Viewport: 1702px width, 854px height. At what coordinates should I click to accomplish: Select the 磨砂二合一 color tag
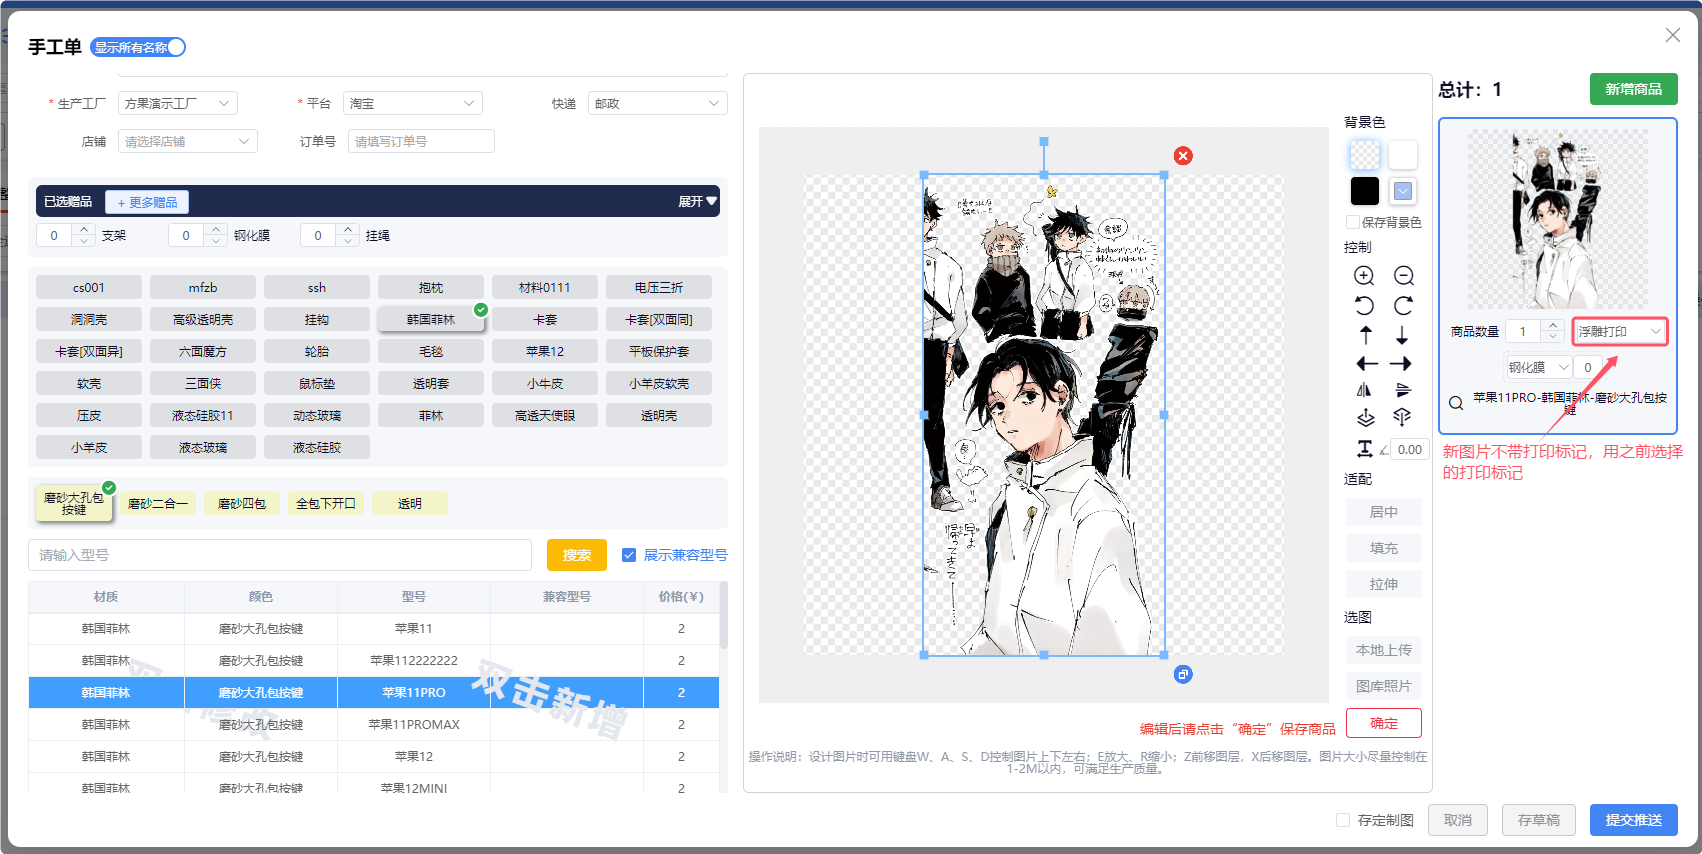click(x=158, y=503)
